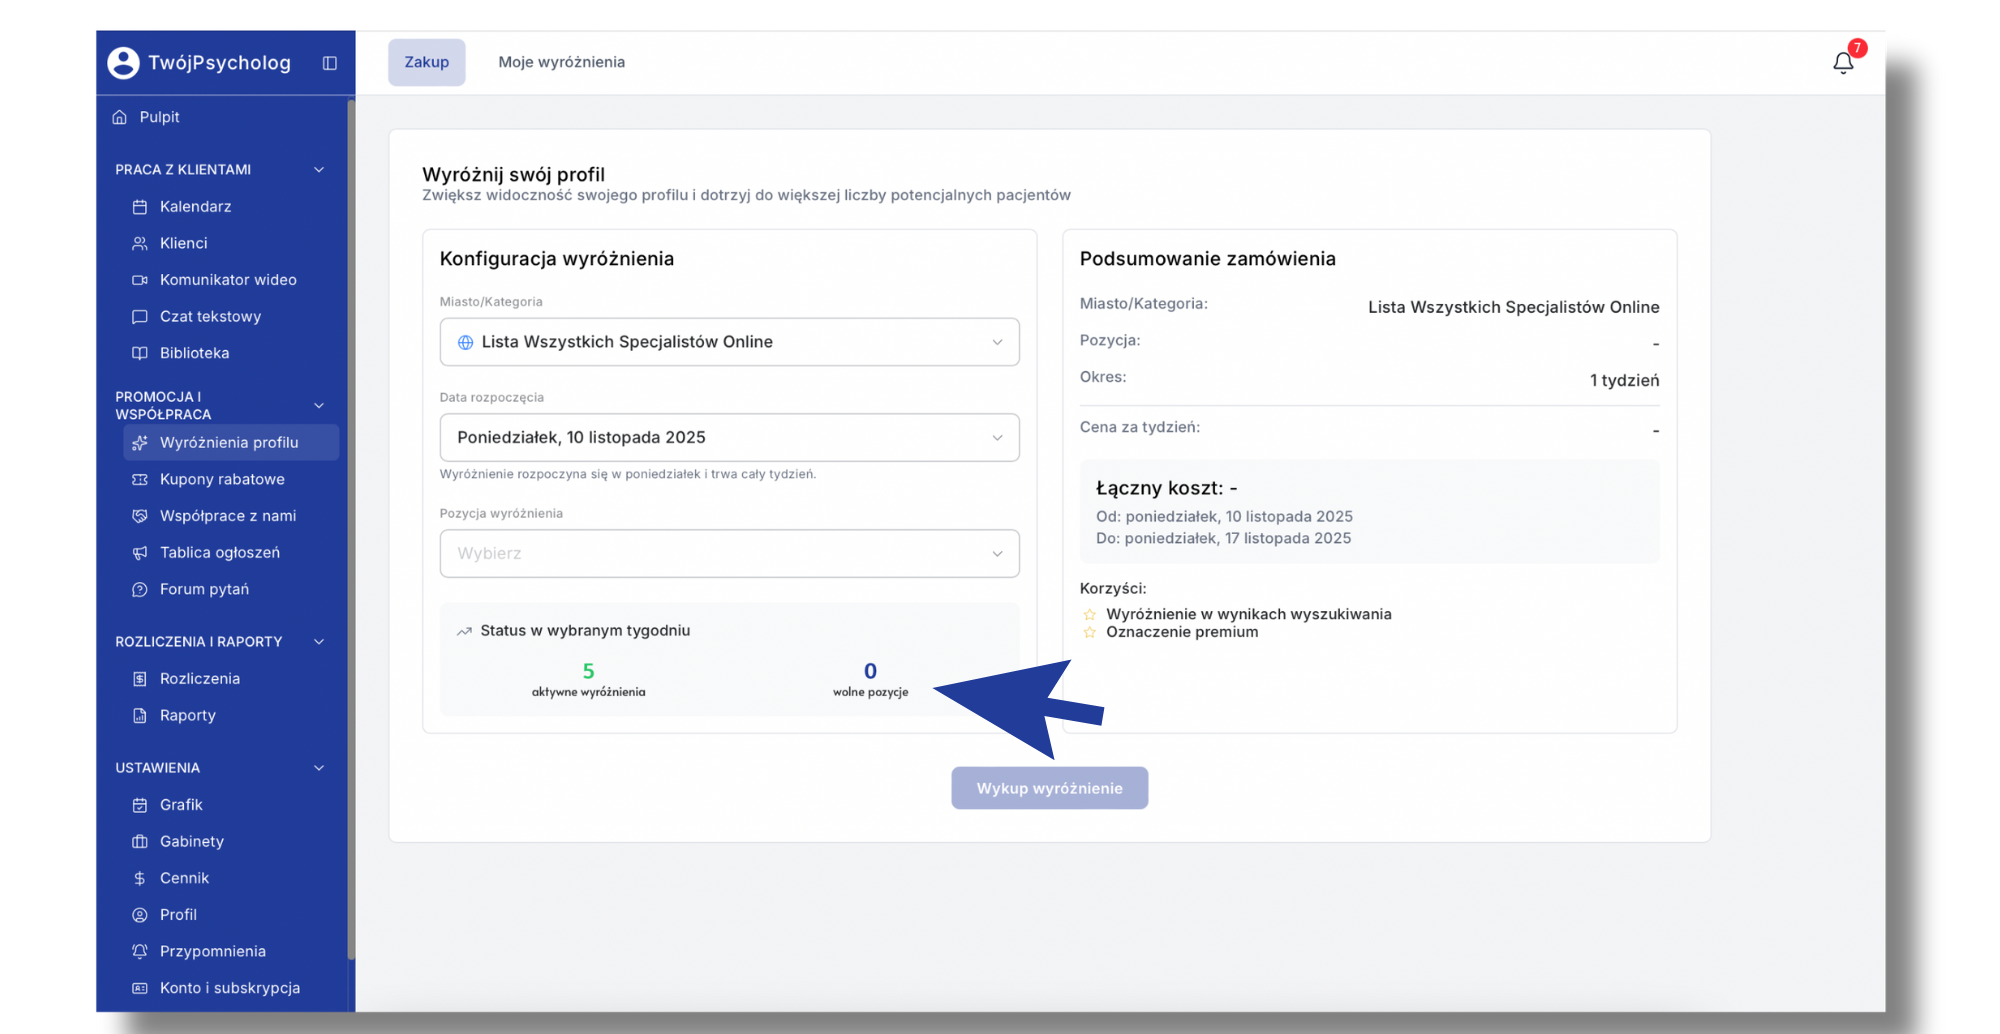Open the Miasto/Kategoria dropdown

point(729,342)
